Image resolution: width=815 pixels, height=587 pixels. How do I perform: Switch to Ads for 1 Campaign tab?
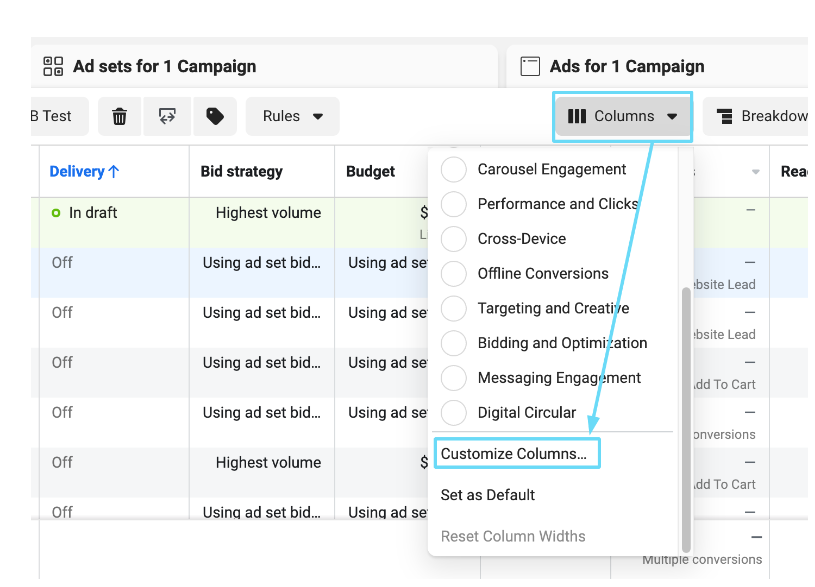click(x=657, y=66)
